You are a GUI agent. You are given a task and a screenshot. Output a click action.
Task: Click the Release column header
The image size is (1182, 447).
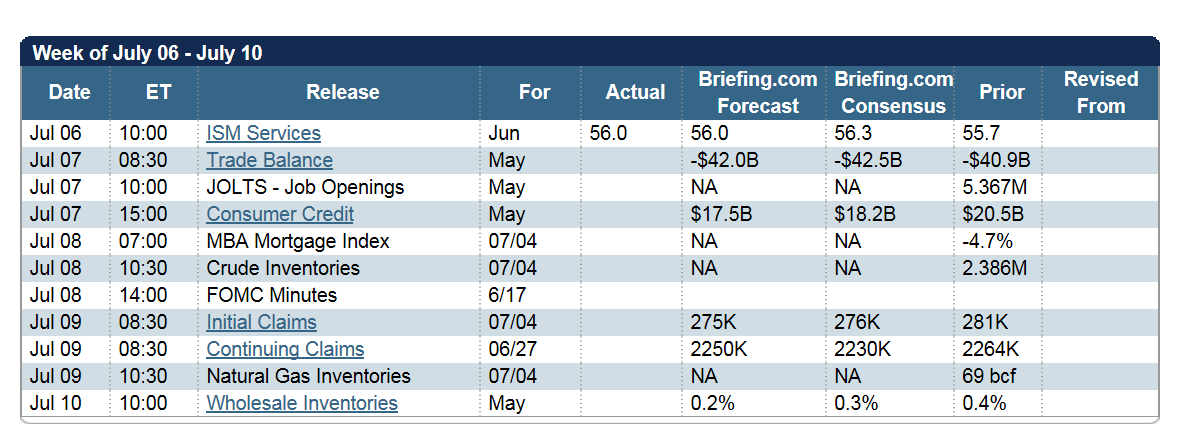click(343, 92)
